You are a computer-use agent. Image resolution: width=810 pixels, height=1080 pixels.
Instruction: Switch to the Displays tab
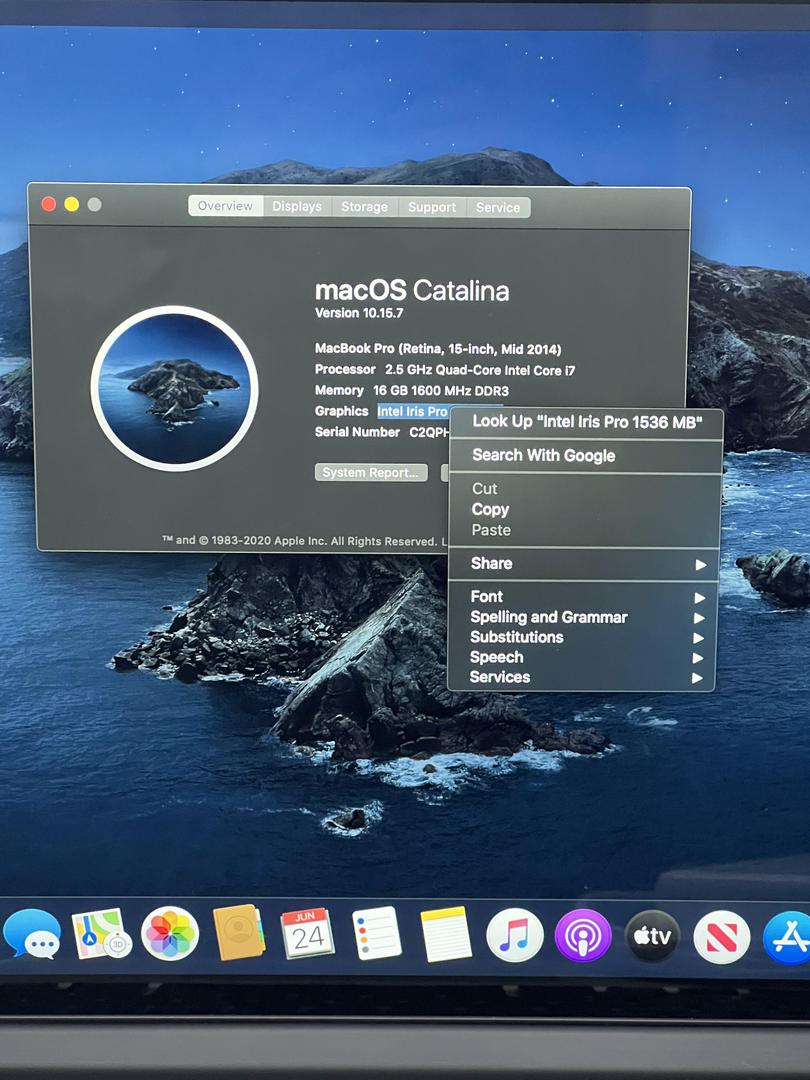[x=297, y=206]
